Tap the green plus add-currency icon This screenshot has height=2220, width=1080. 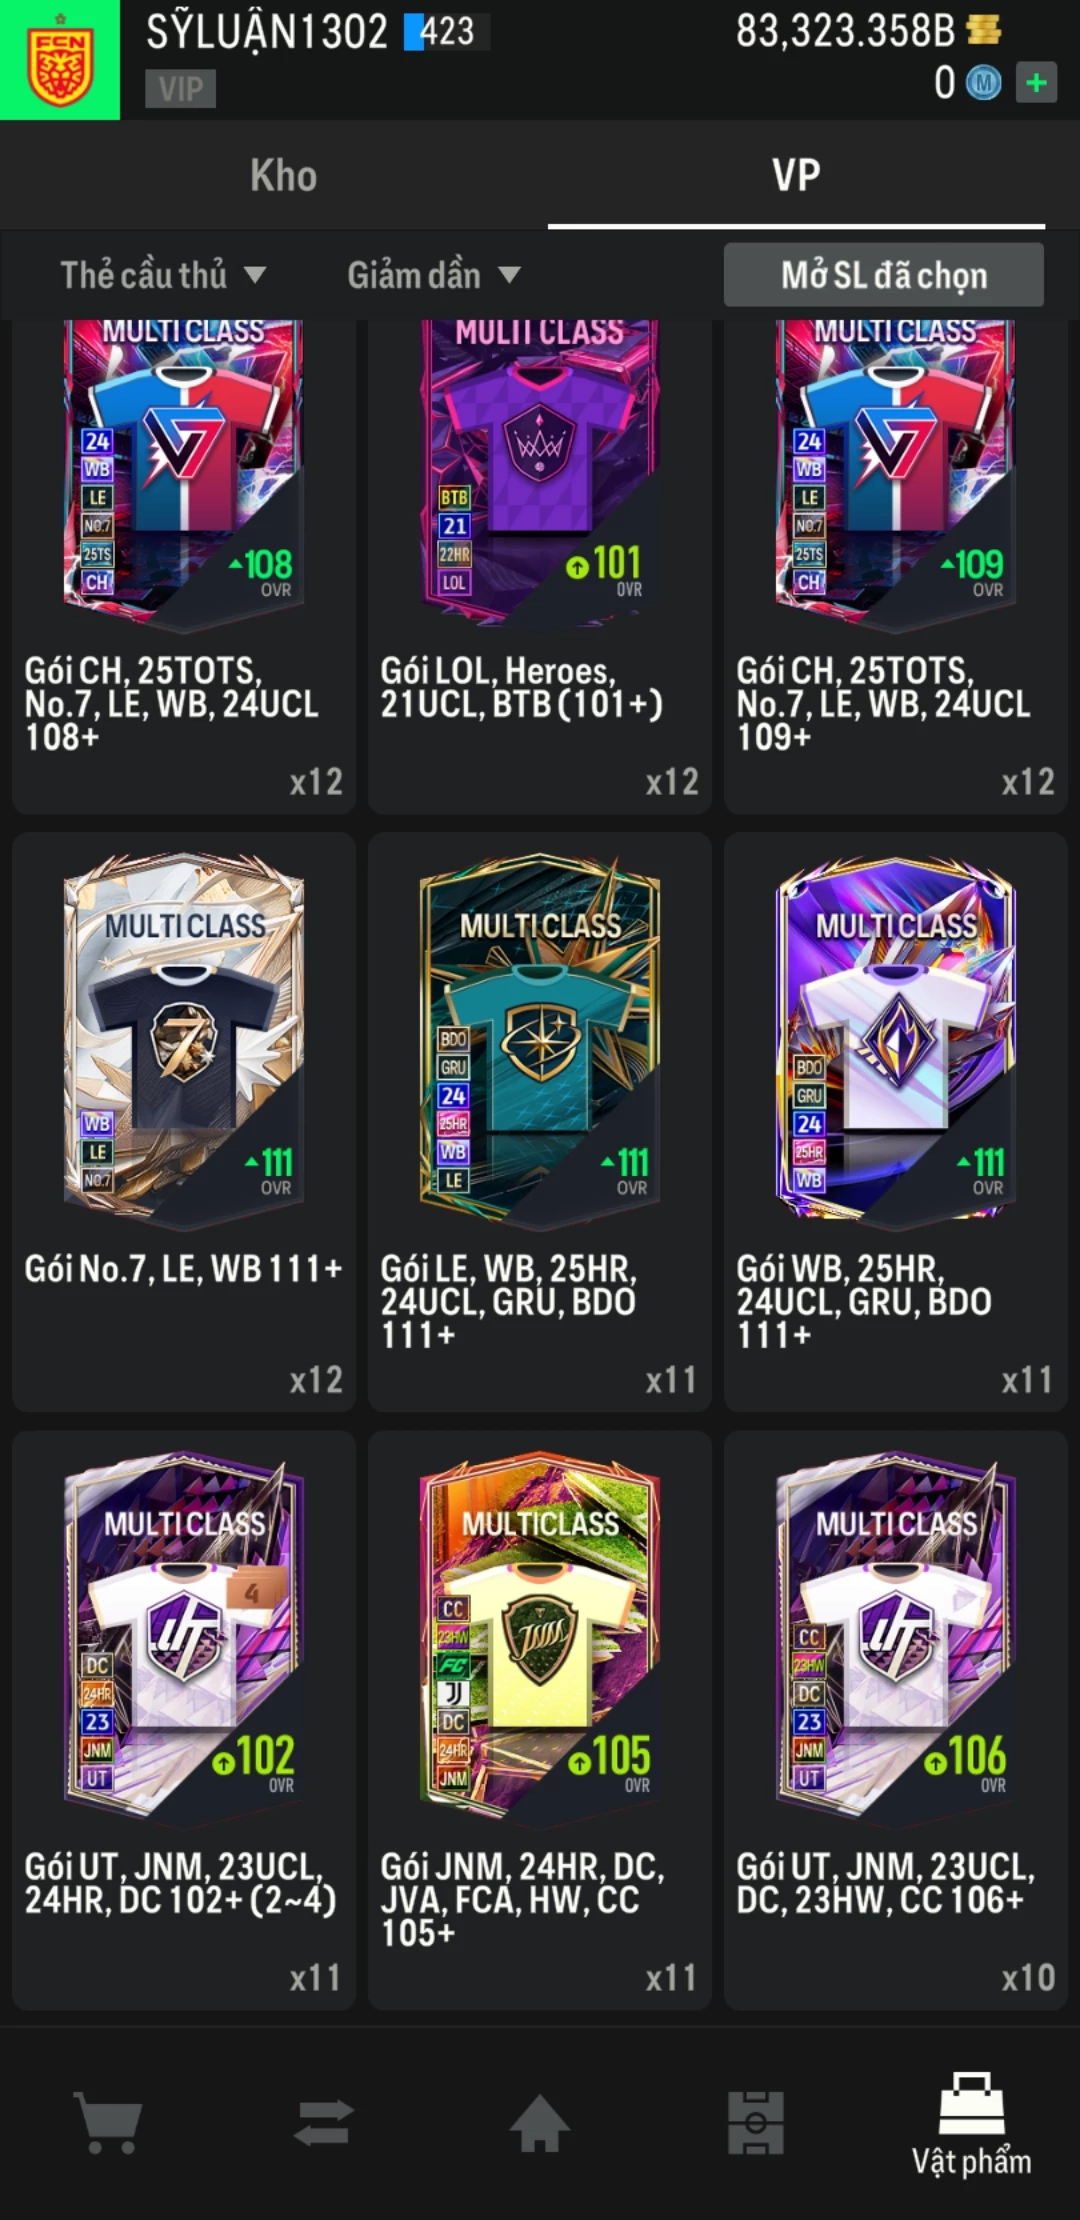[1036, 82]
